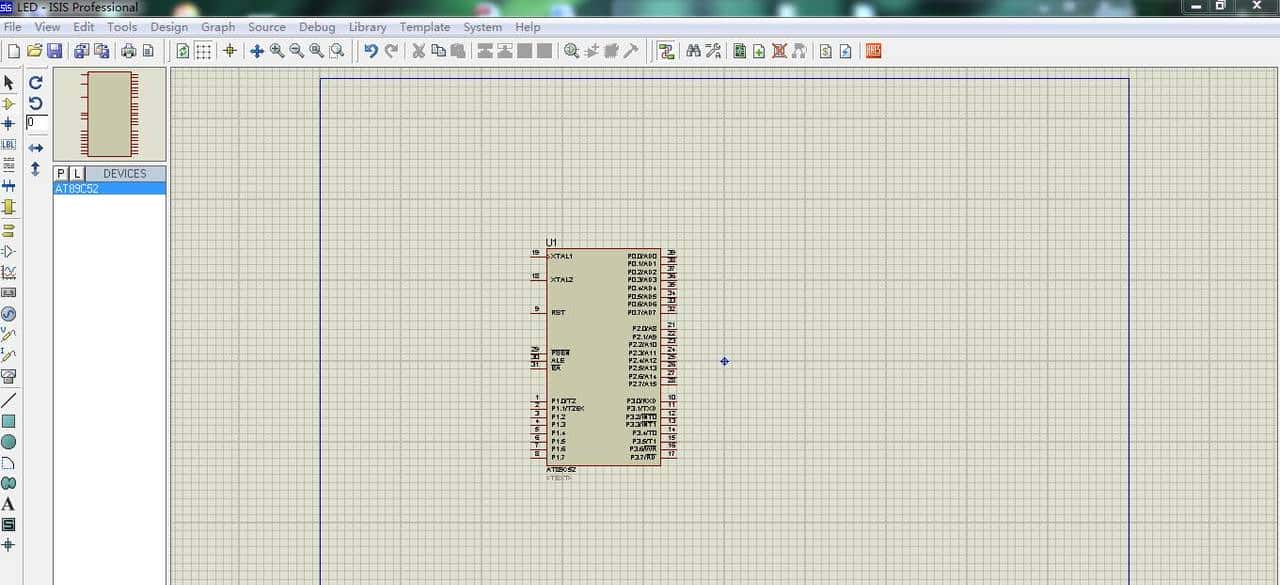
Task: Click the Selection arrow tool
Action: (9, 82)
